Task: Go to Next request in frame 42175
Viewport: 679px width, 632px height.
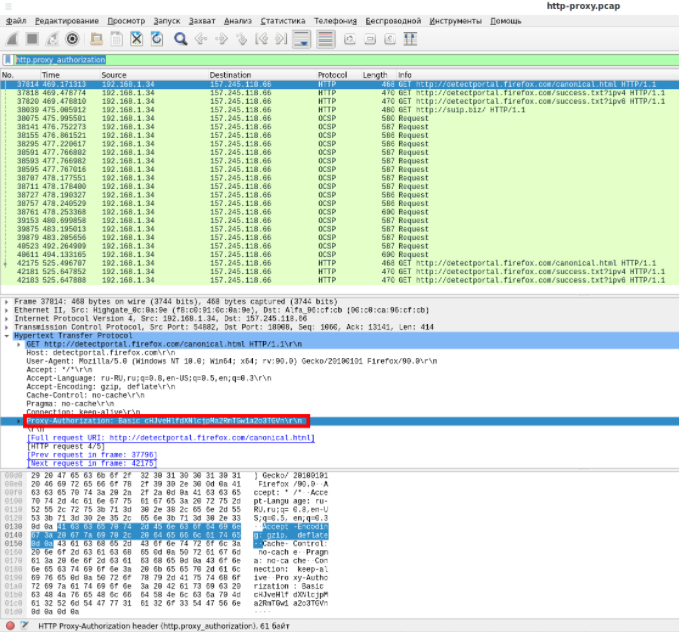Action: pyautogui.click(x=92, y=463)
